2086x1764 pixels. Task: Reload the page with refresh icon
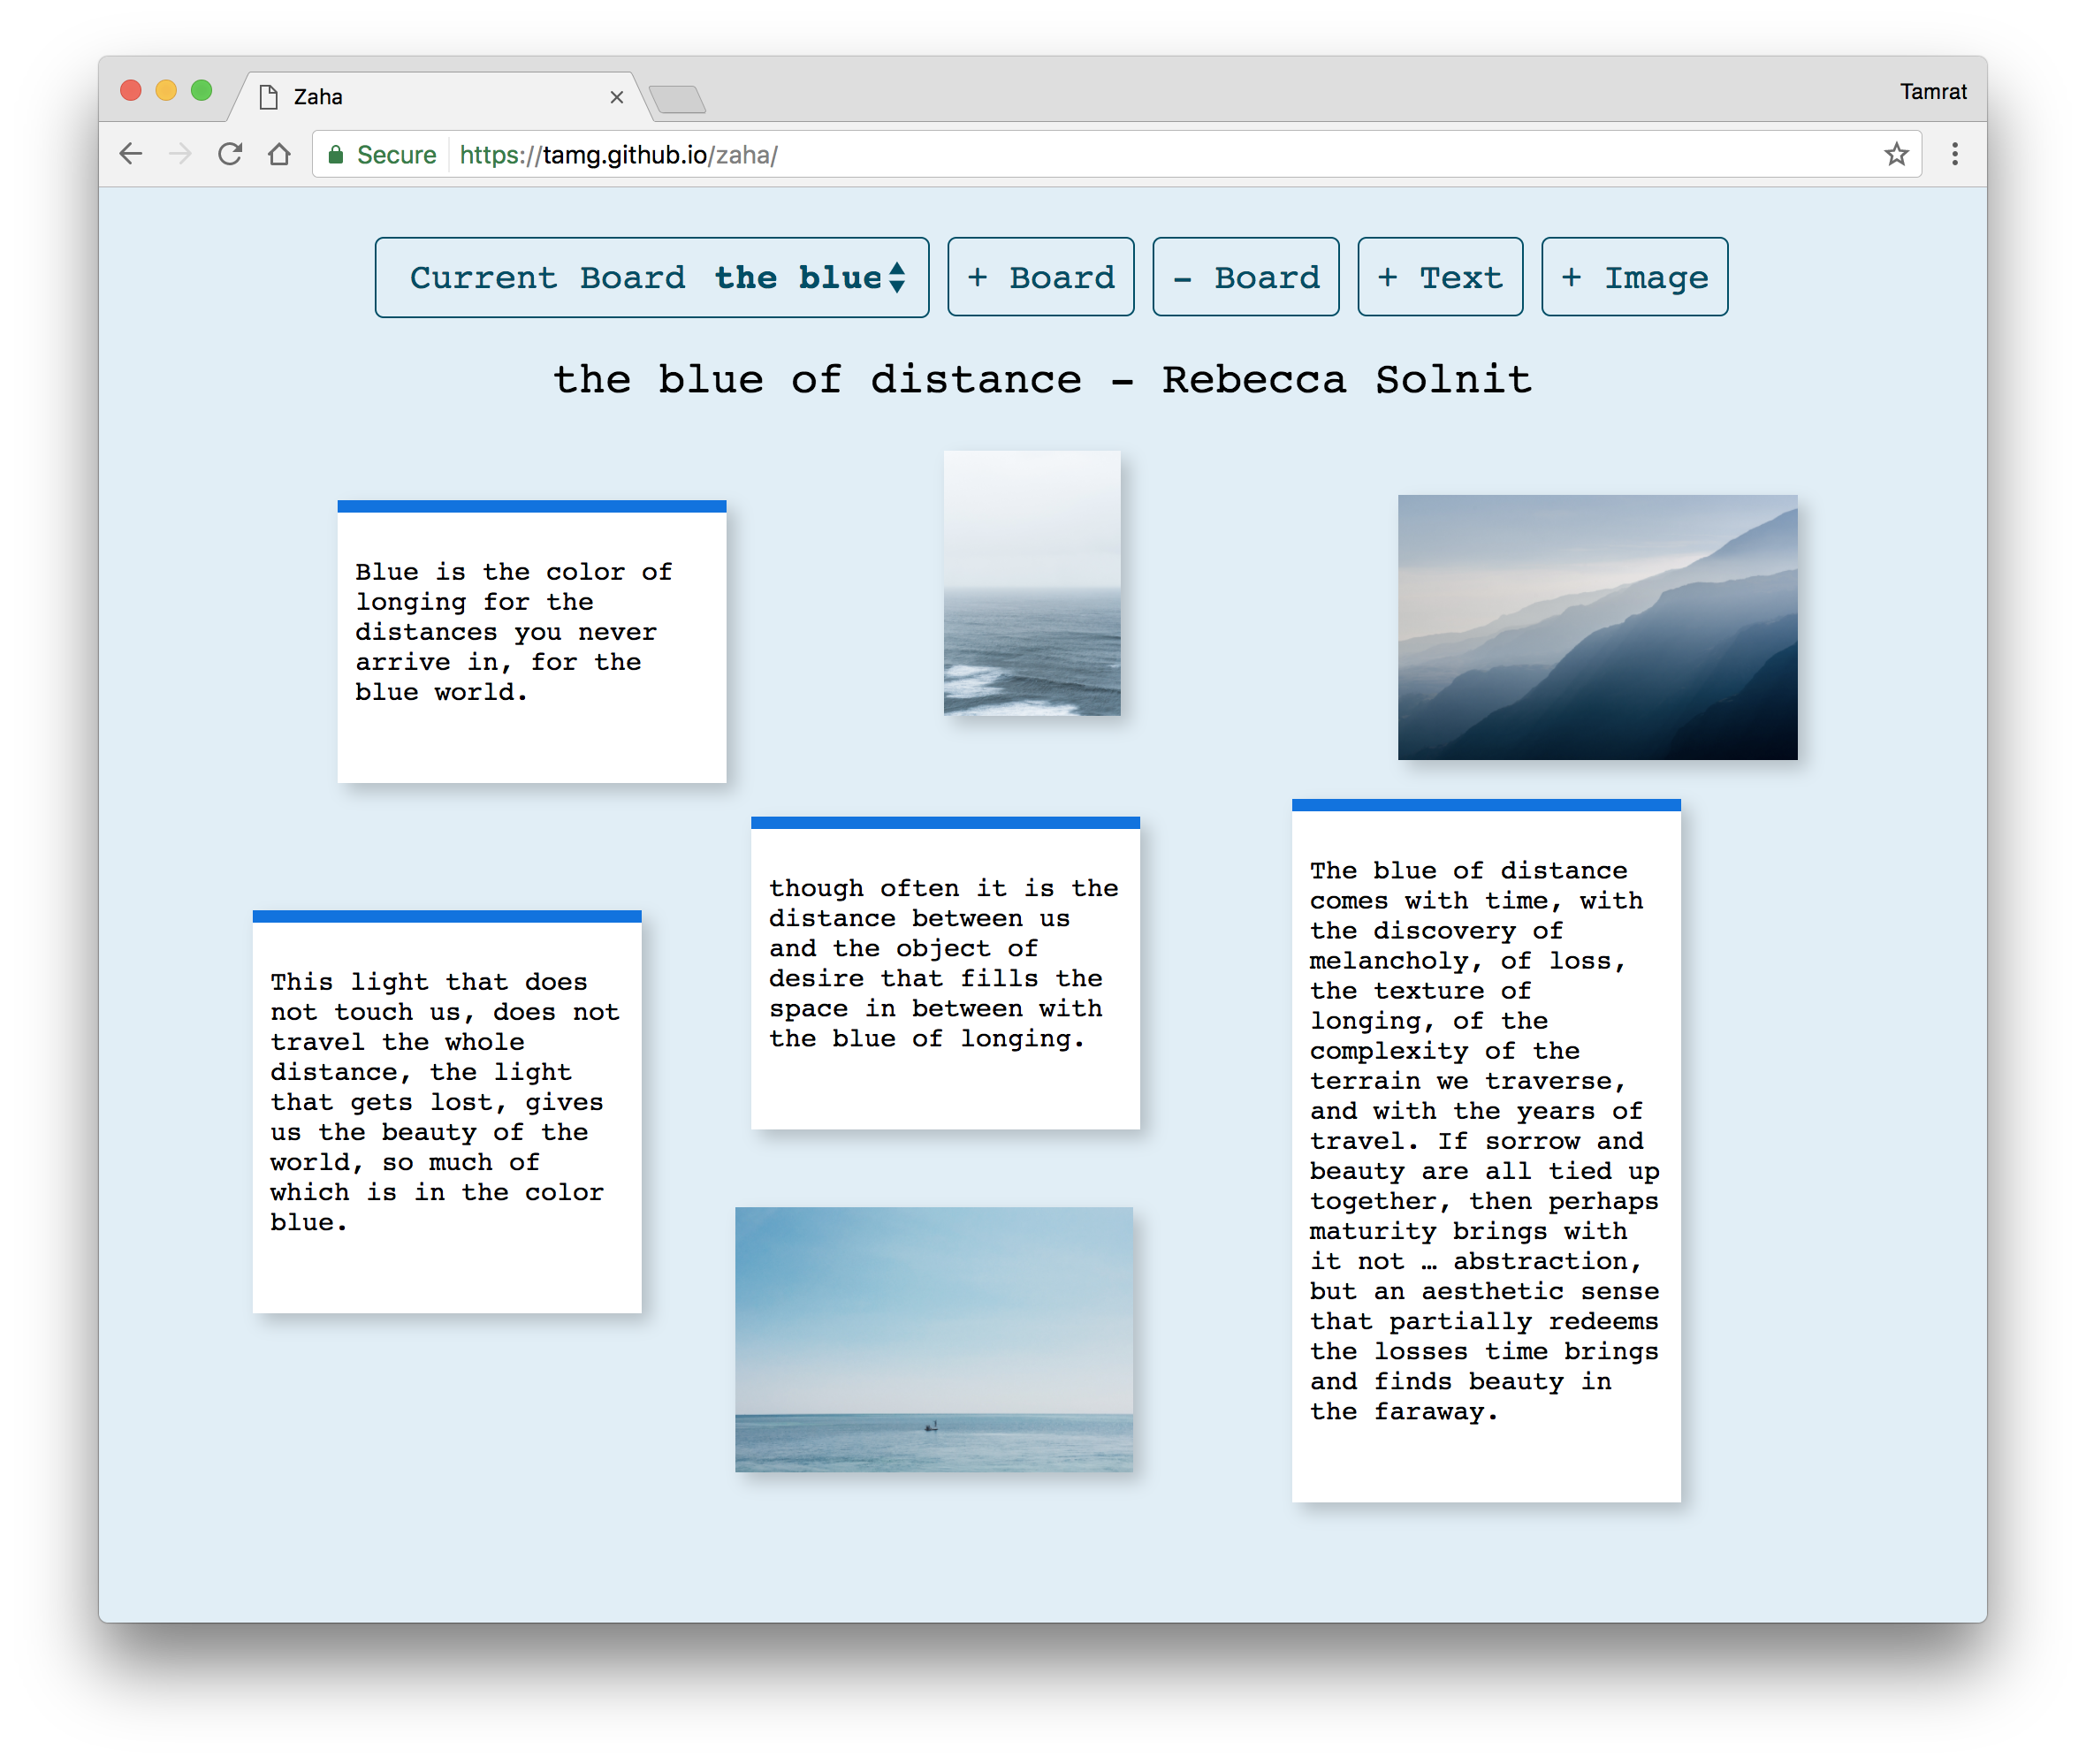tap(230, 154)
